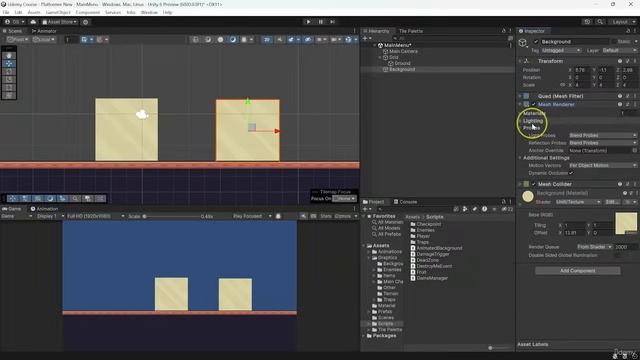This screenshot has width=640, height=360.
Task: Collapse the Transform component
Action: (520, 61)
